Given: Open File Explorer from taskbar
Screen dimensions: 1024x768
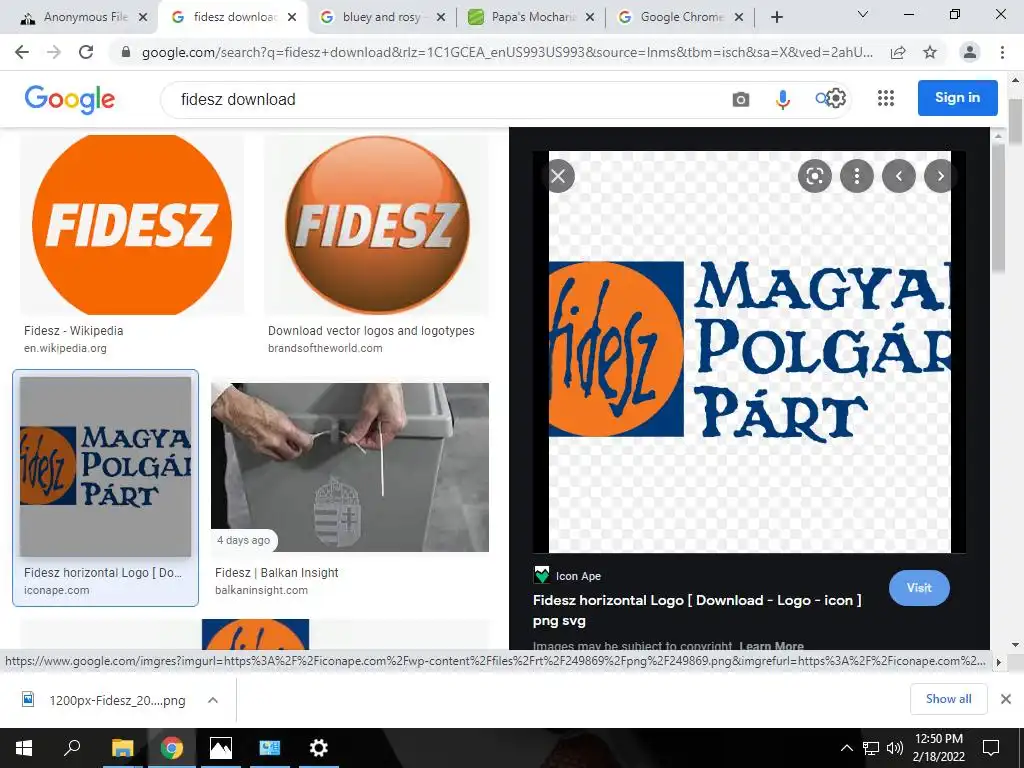Looking at the screenshot, I should 122,748.
